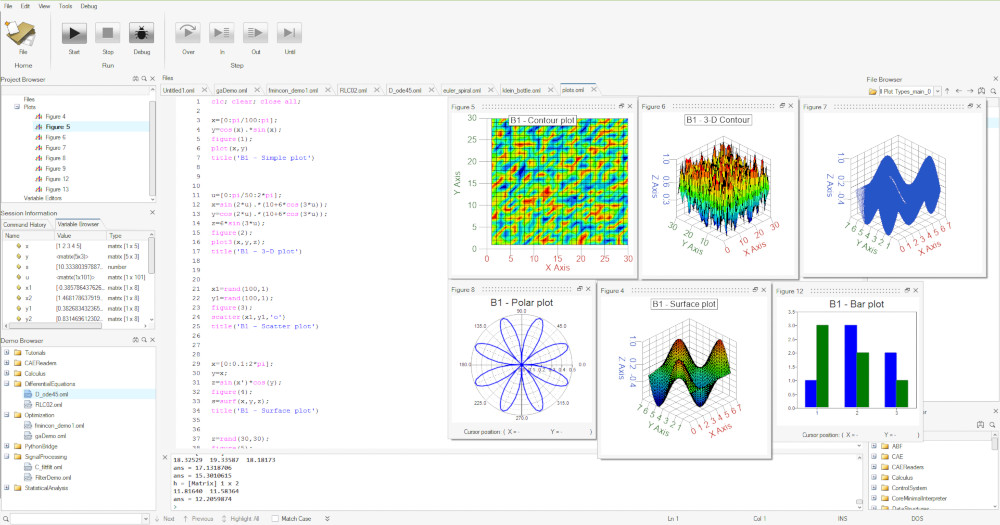Open the File icon in Home group
This screenshot has height=525, width=1000.
[23, 34]
